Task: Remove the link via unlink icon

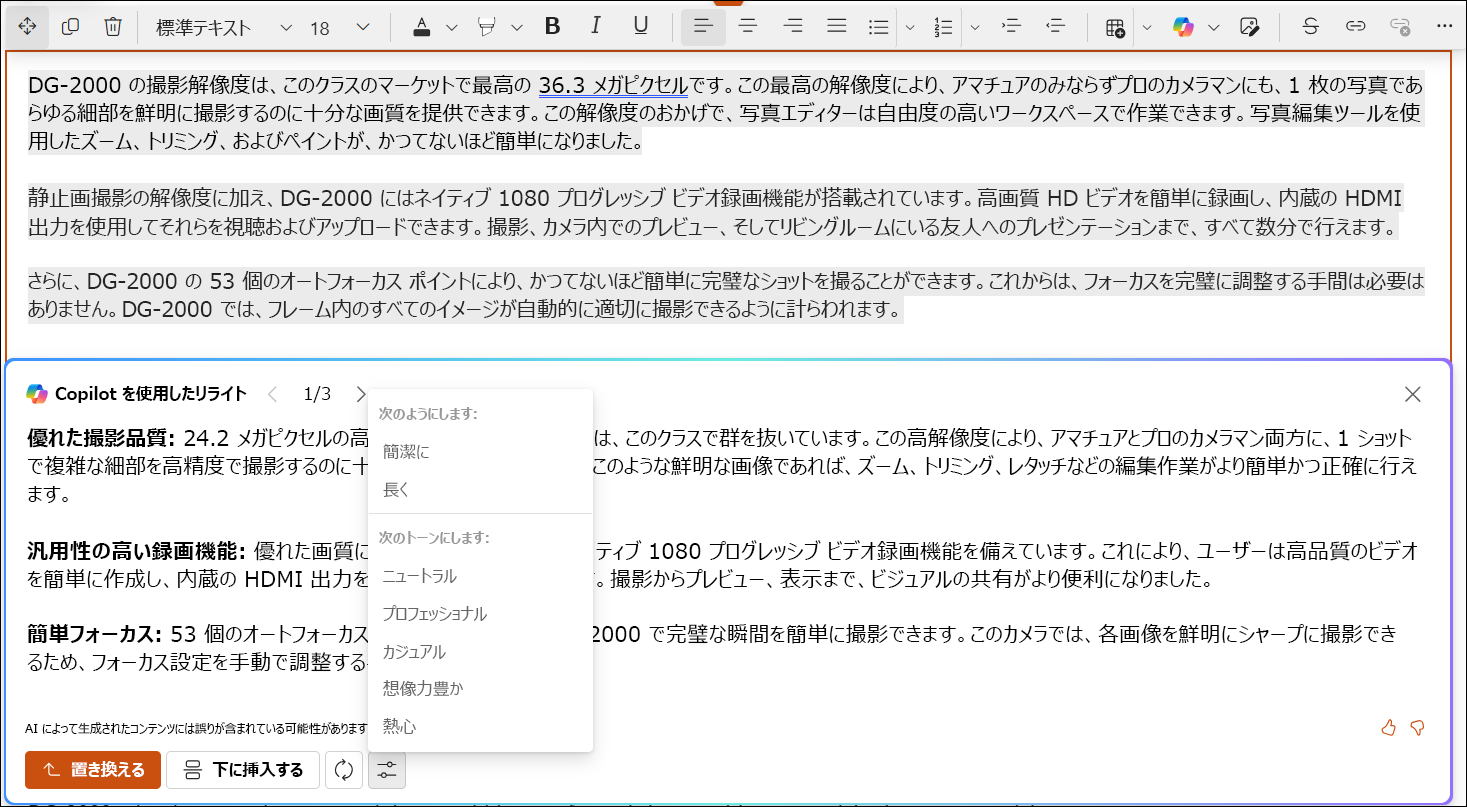Action: tap(1400, 27)
